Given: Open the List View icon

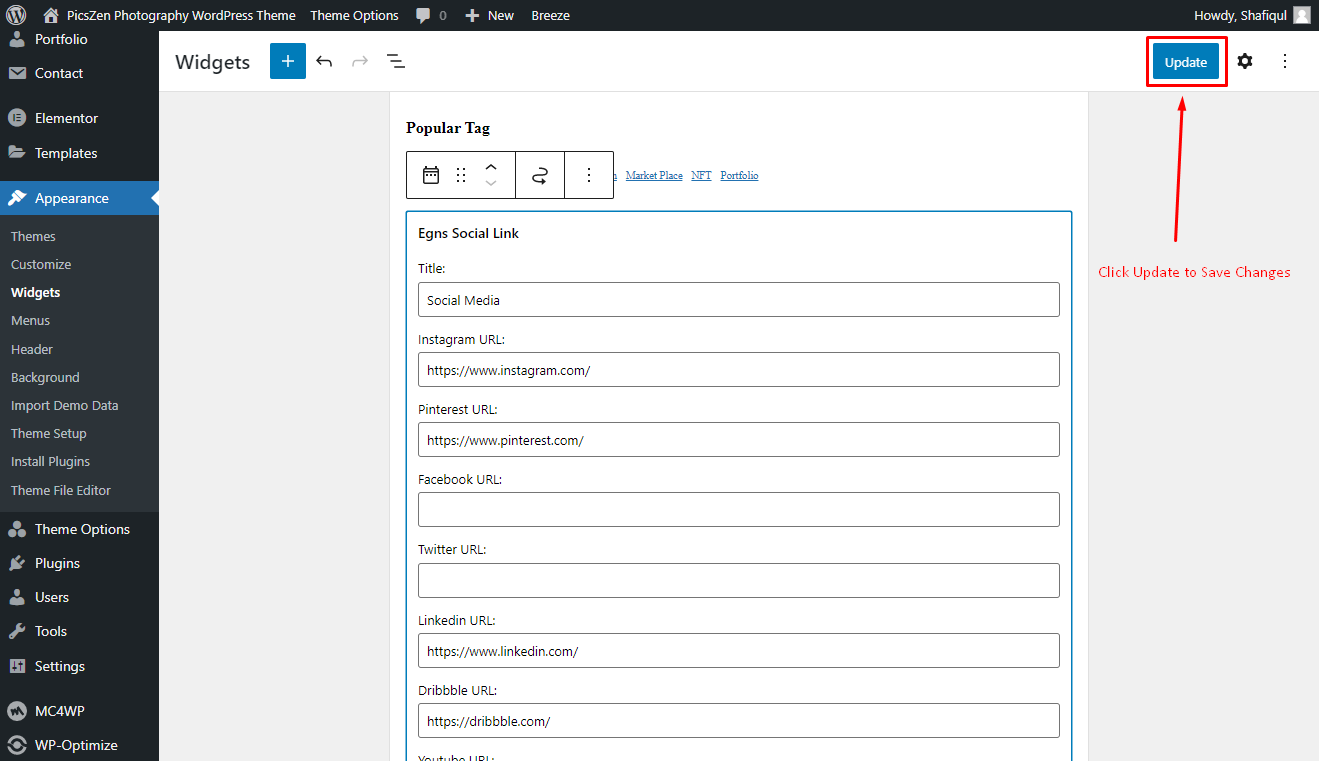Looking at the screenshot, I should tap(396, 61).
